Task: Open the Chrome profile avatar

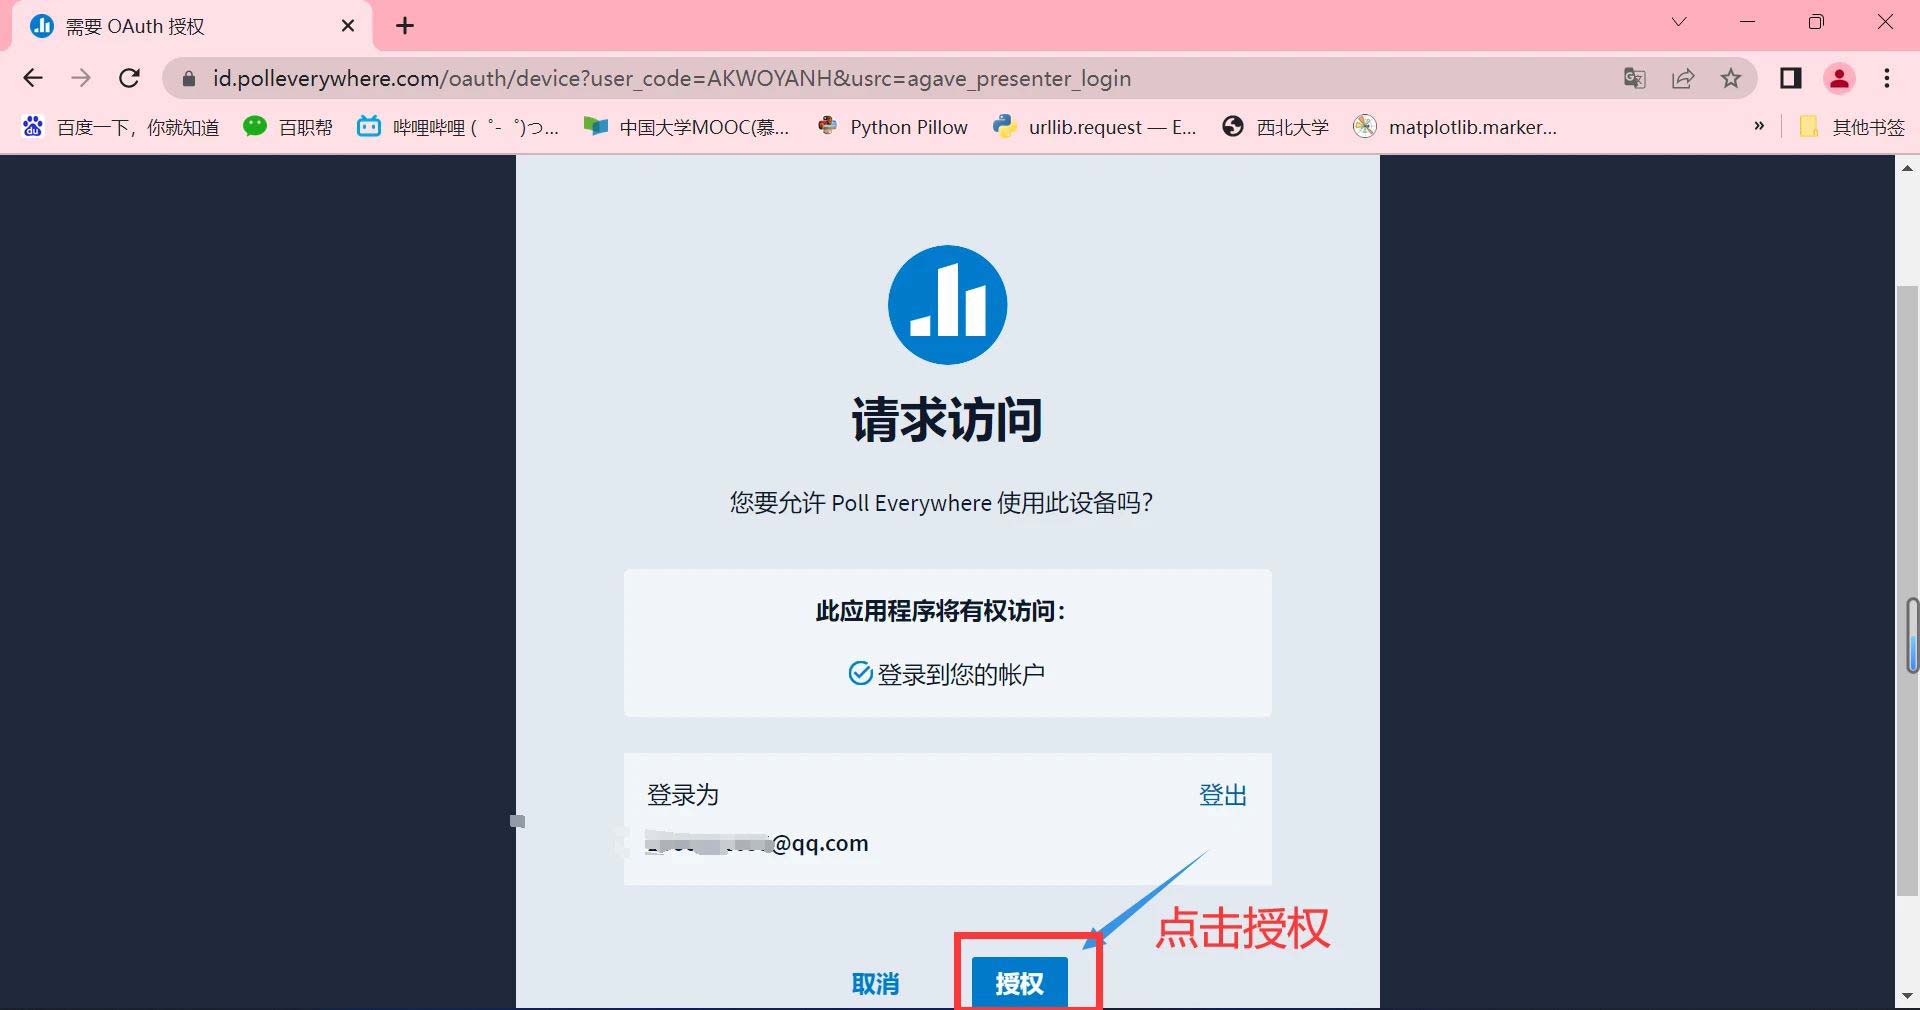Action: click(1839, 78)
